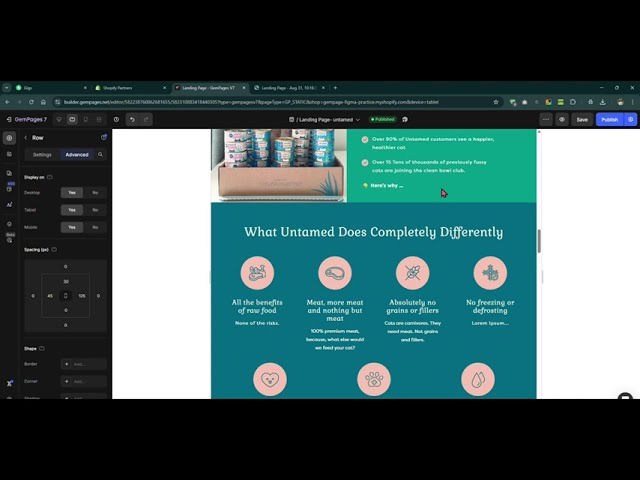Open version history clock icon

coord(116,120)
